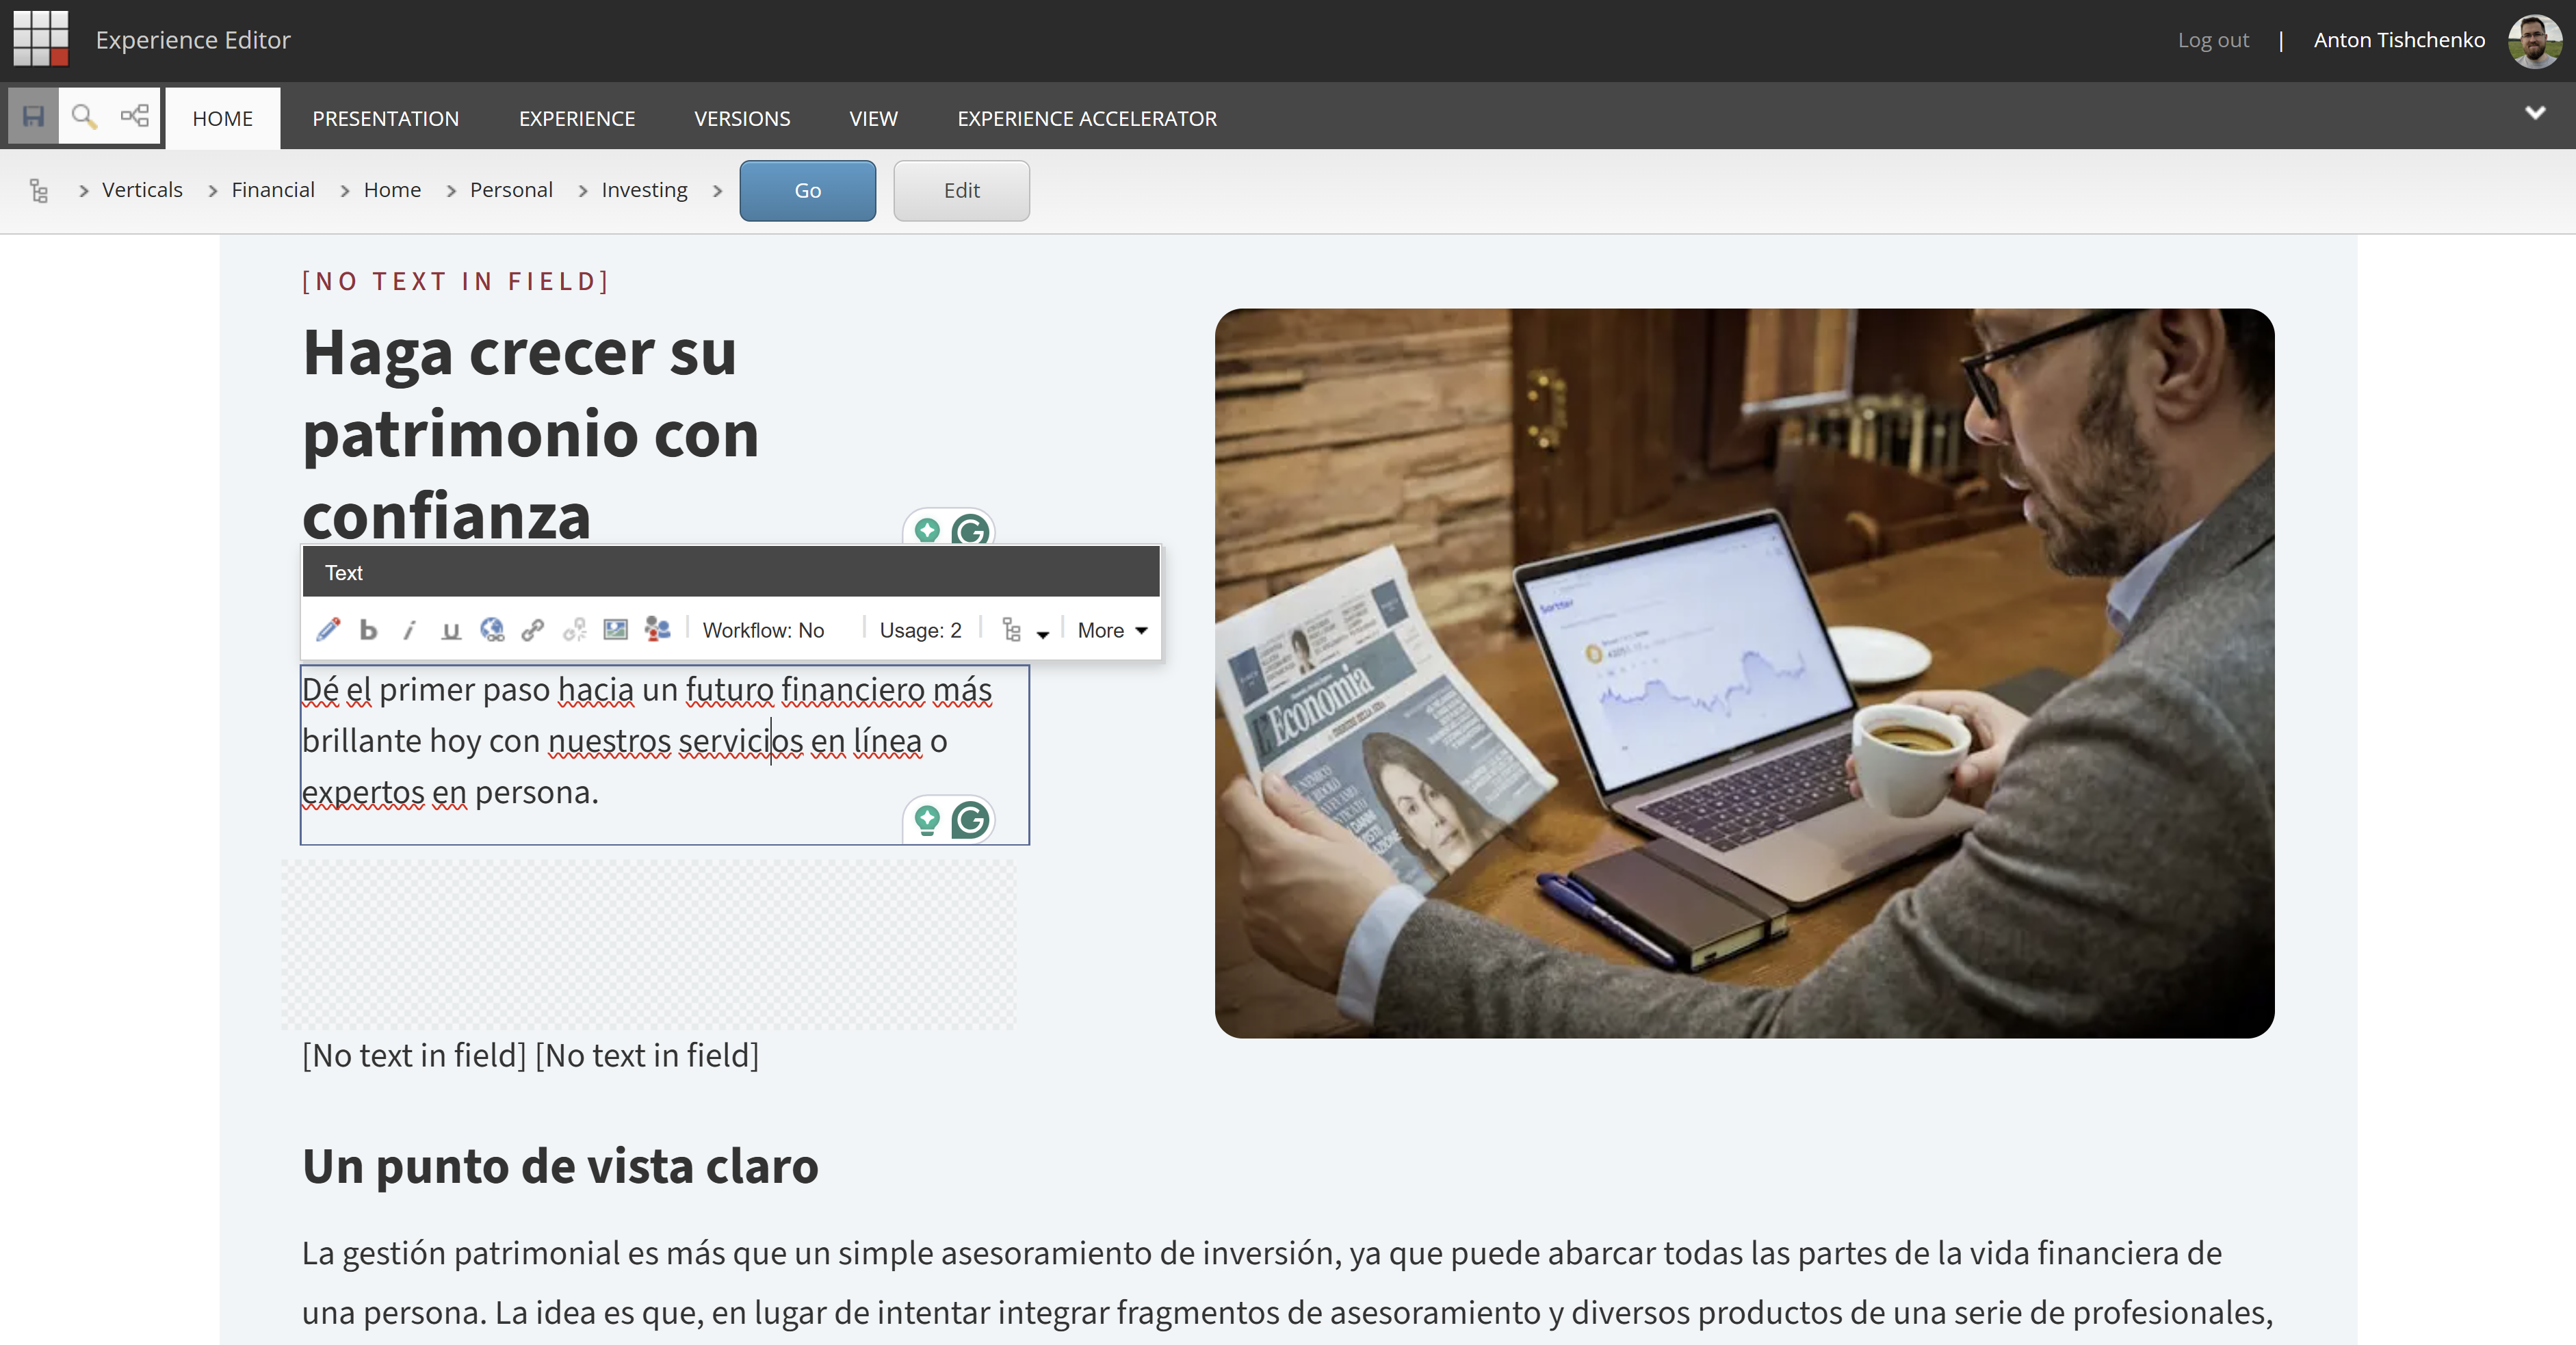The height and width of the screenshot is (1345, 2576).
Task: Expand the tree-structure dropdown arrow
Action: (1043, 634)
